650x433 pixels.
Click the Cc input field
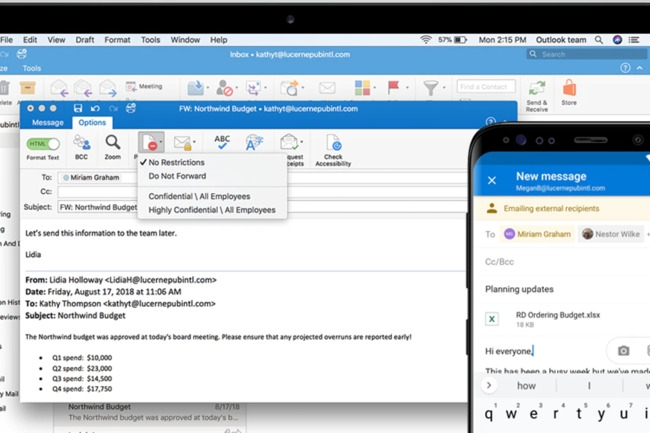pyautogui.click(x=263, y=192)
